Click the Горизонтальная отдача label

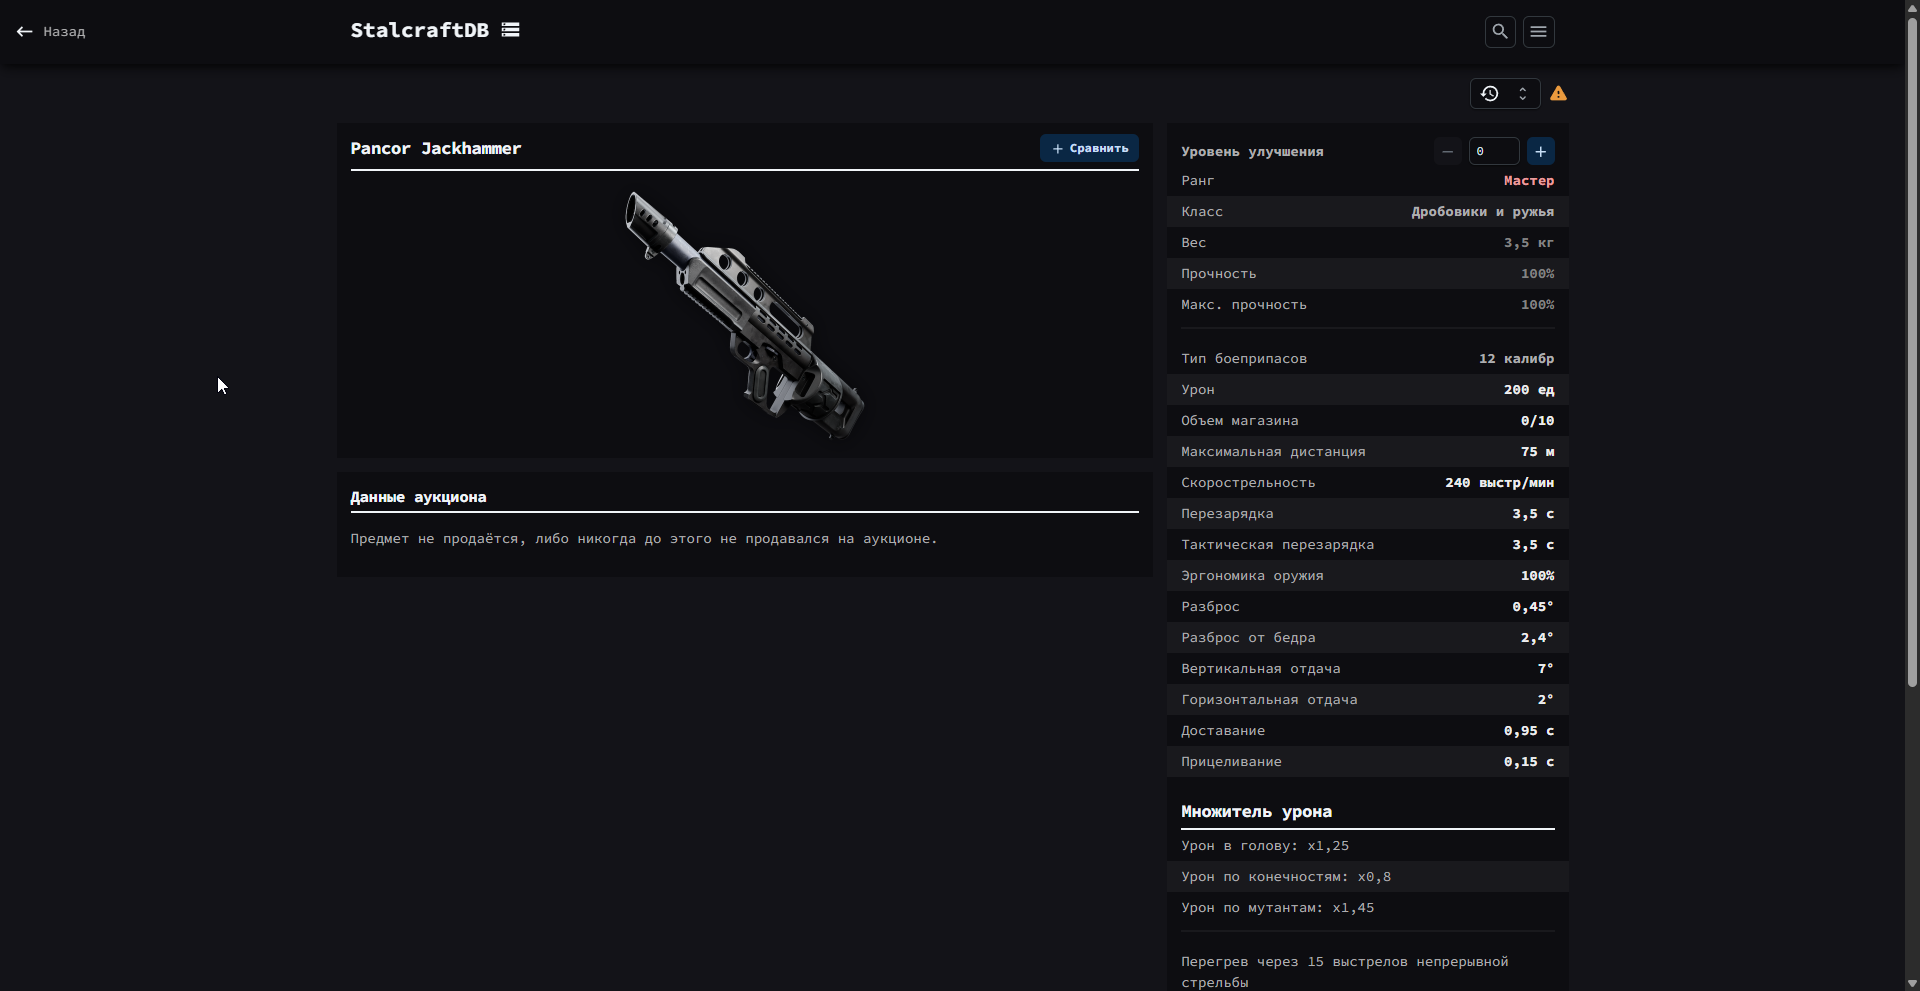(1269, 700)
